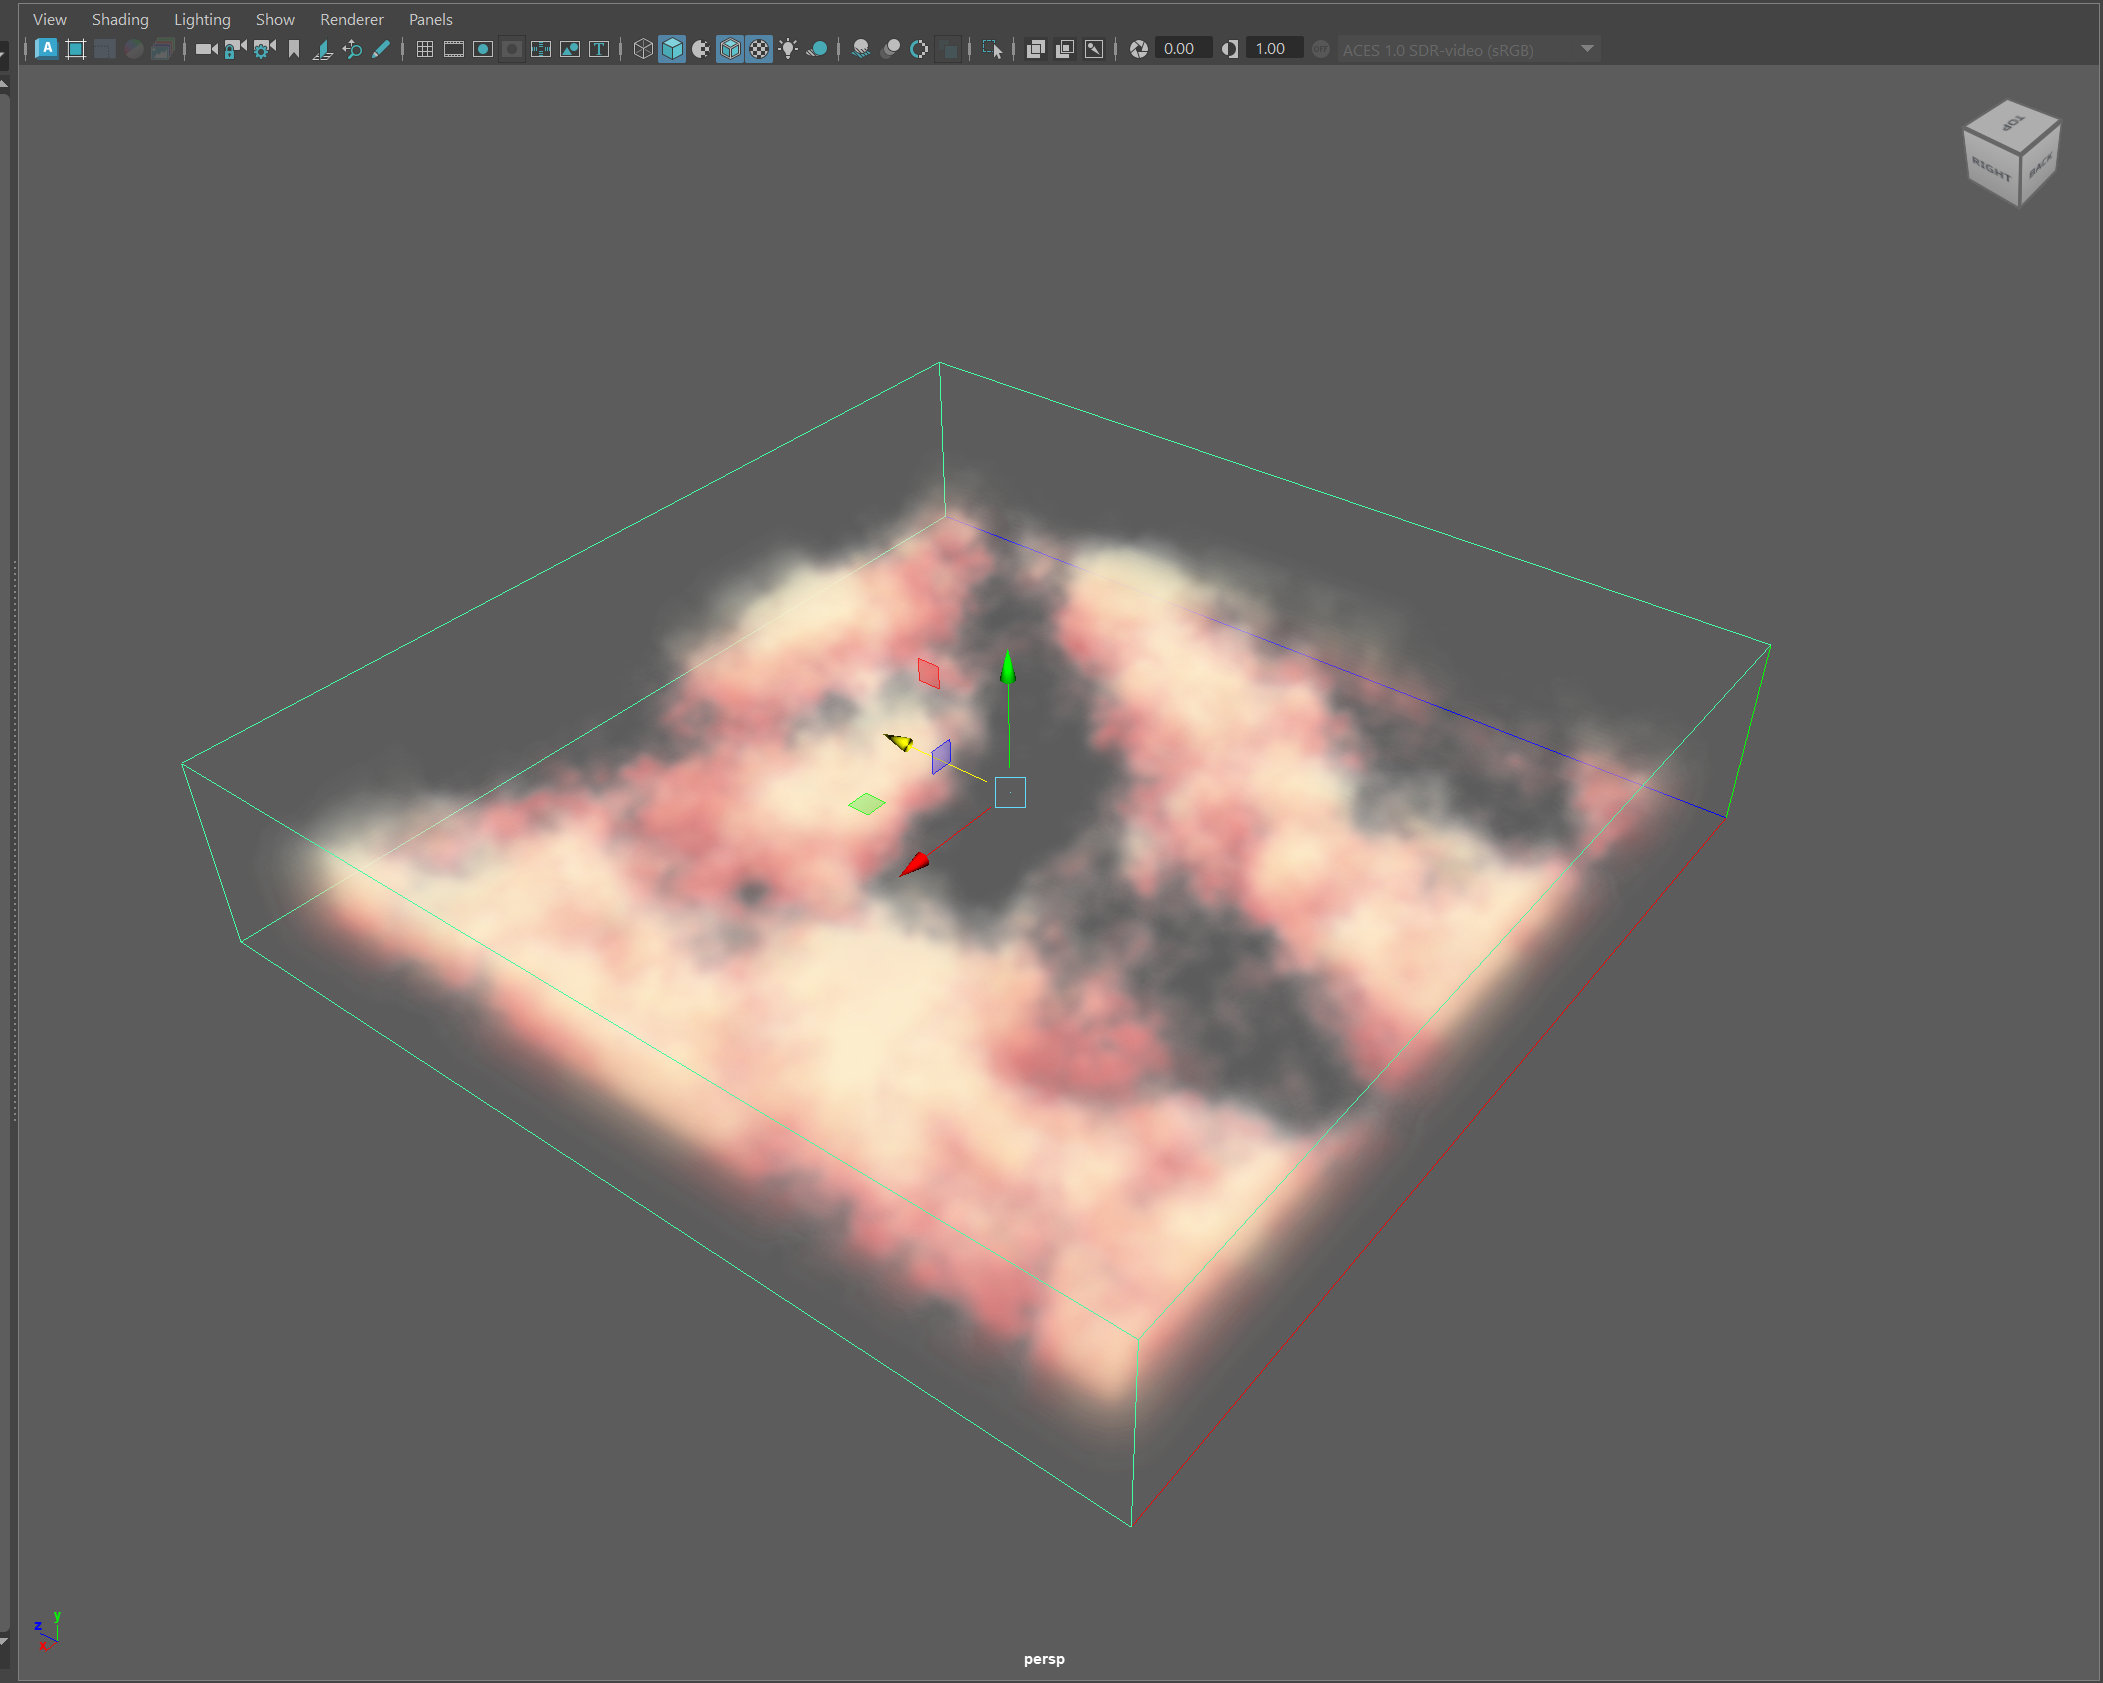The width and height of the screenshot is (2103, 1683).
Task: Toggle Wireframe on Shaded mode
Action: click(x=731, y=49)
